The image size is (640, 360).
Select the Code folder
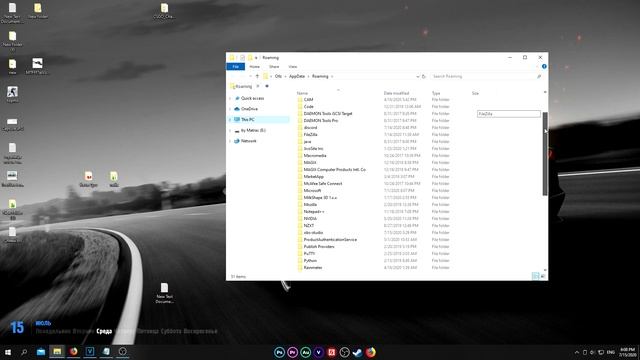(309, 107)
